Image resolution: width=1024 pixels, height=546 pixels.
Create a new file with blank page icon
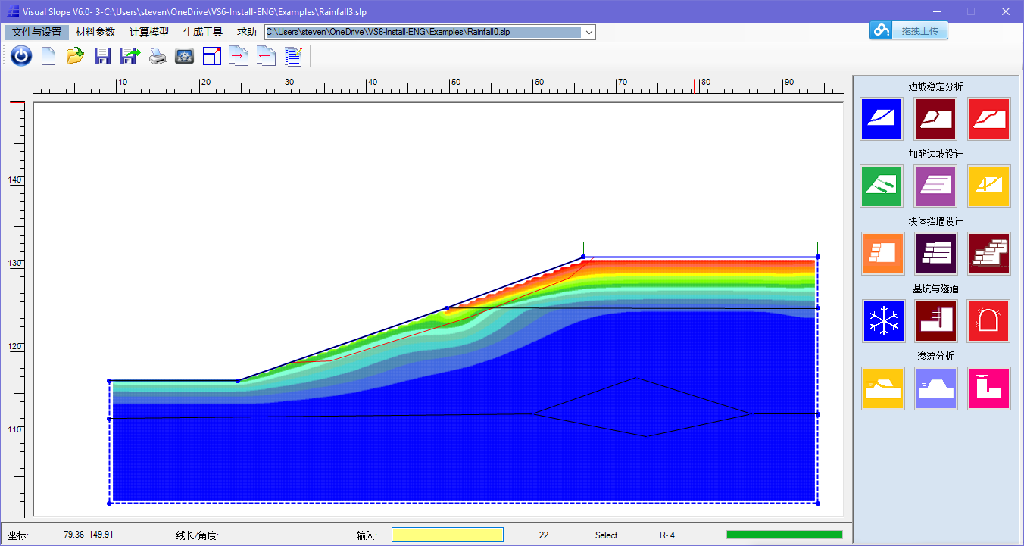tap(48, 56)
